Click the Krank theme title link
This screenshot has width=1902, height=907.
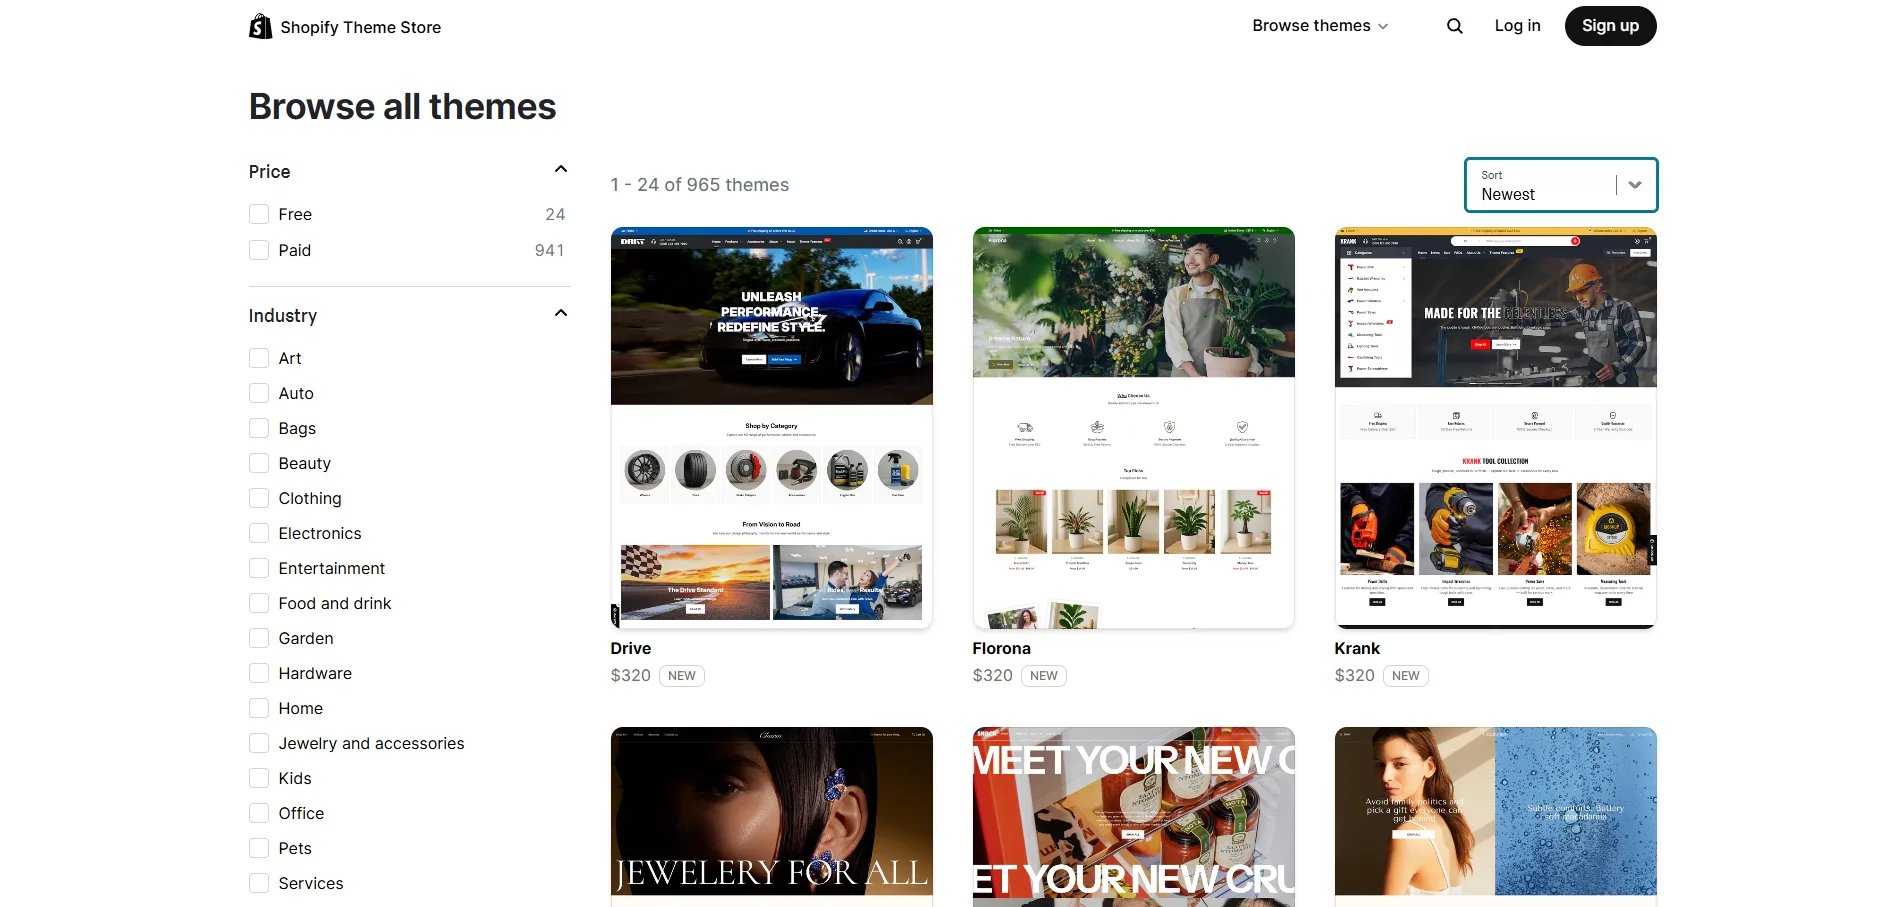tap(1356, 648)
